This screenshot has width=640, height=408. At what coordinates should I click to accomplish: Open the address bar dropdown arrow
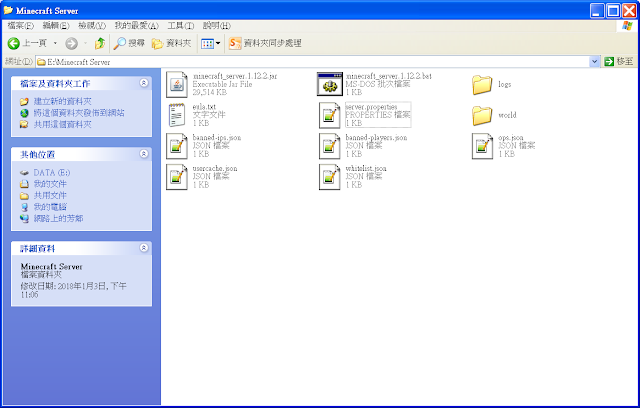click(594, 62)
